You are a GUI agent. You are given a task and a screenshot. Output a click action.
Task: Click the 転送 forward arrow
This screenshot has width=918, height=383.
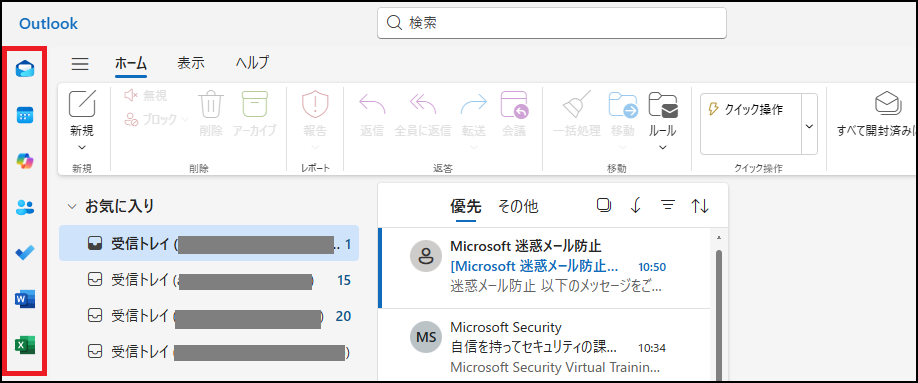(474, 105)
